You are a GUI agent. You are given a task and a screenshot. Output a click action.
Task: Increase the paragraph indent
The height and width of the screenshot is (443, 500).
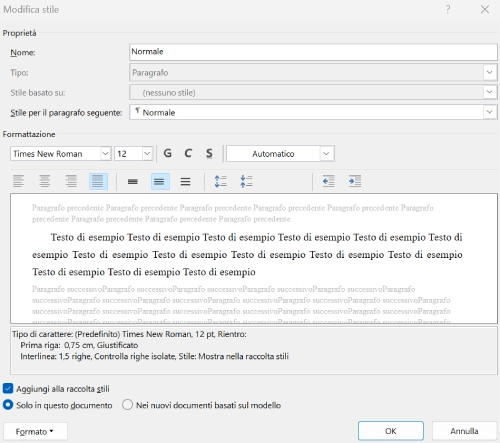[x=355, y=181]
